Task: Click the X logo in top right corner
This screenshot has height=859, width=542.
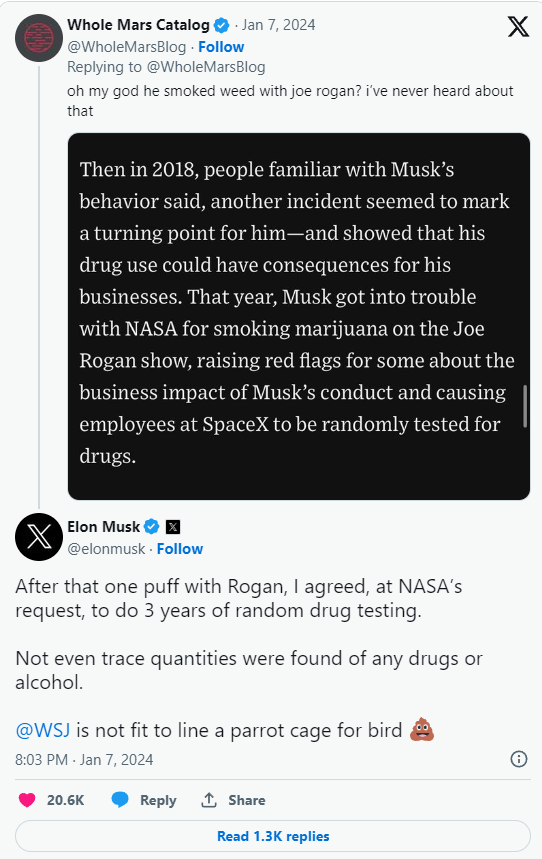Action: (518, 26)
